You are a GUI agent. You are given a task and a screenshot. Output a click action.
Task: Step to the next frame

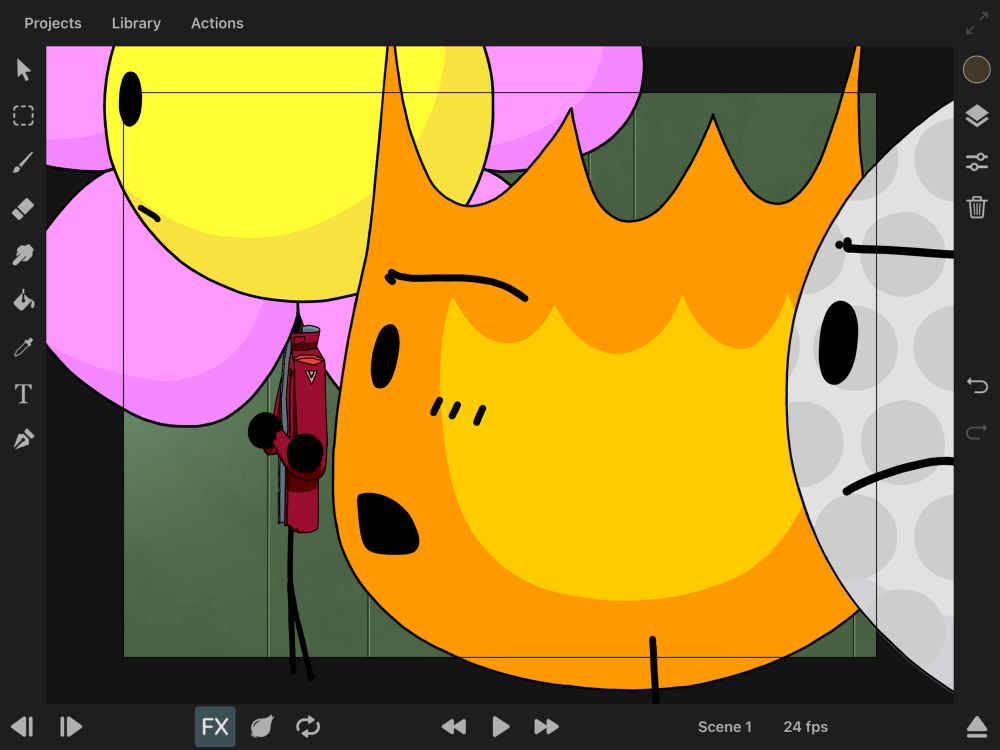(x=70, y=726)
